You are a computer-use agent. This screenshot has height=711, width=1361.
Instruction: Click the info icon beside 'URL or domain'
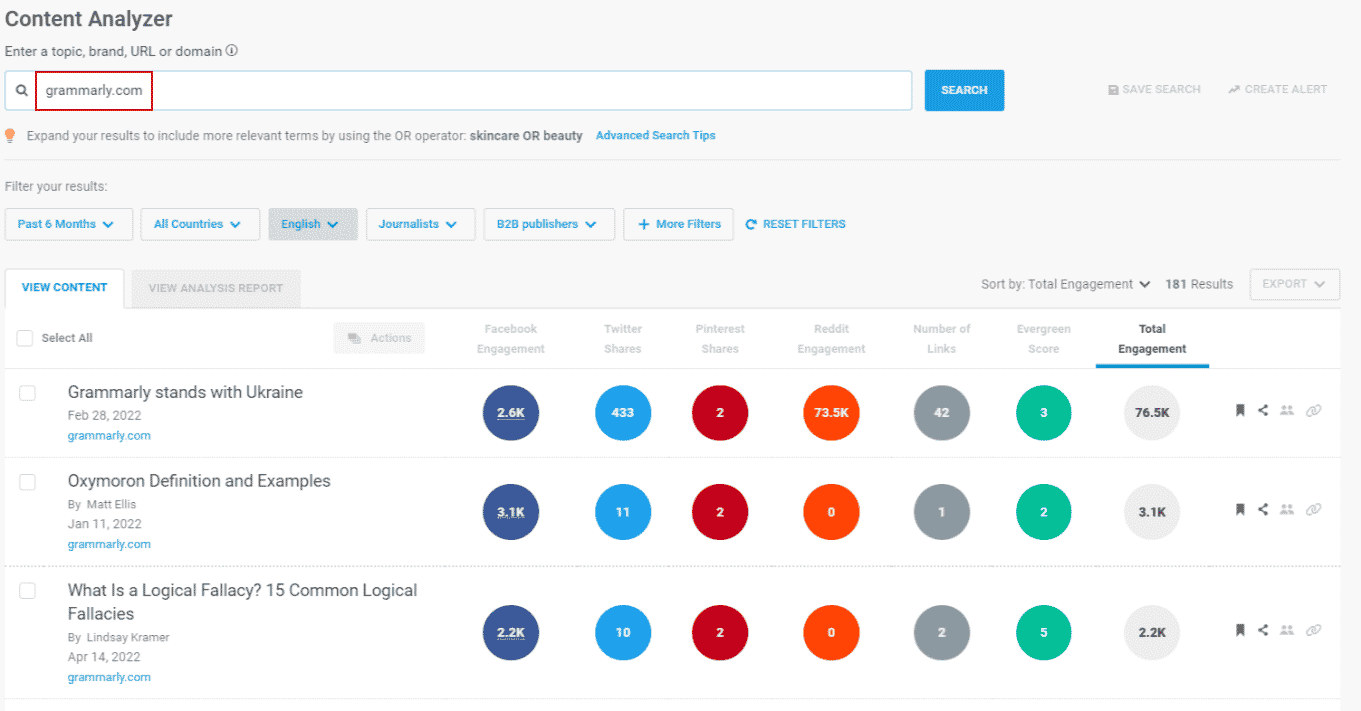tap(232, 50)
